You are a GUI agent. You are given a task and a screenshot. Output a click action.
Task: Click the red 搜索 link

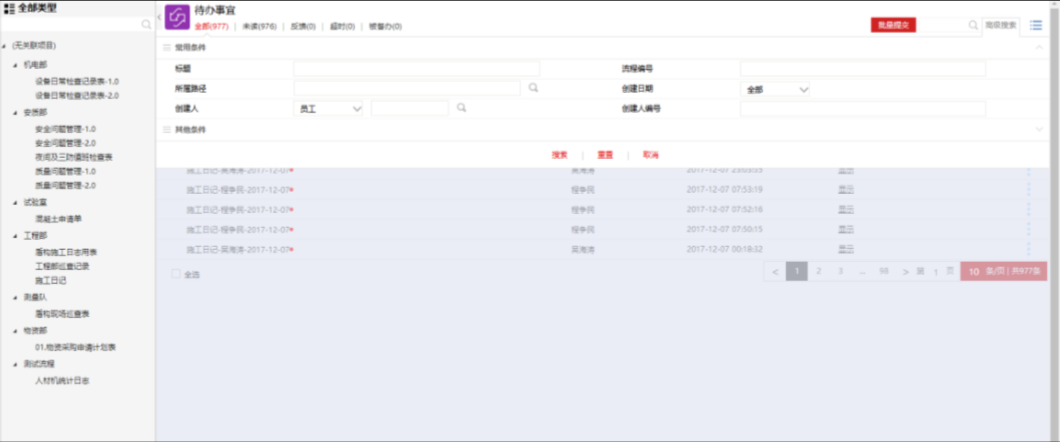[559, 155]
